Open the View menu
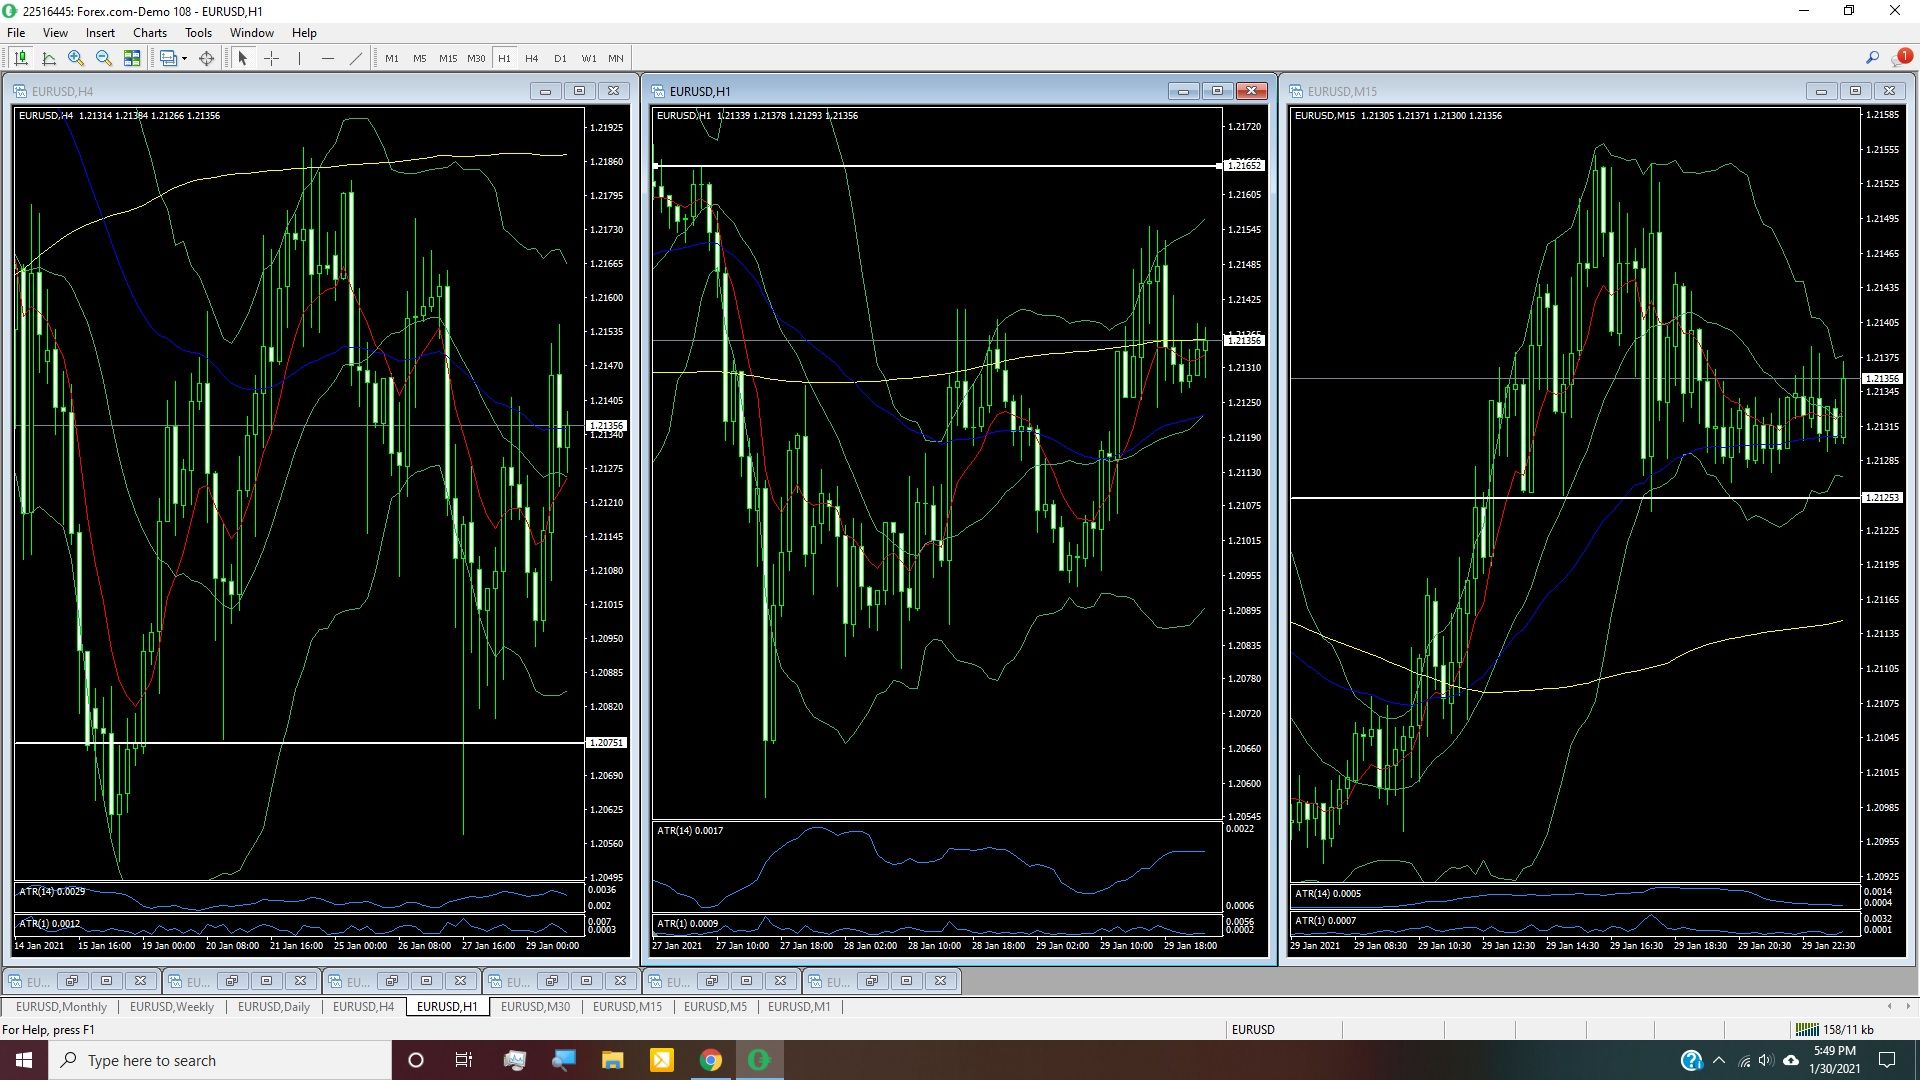The image size is (1920, 1080). tap(55, 33)
